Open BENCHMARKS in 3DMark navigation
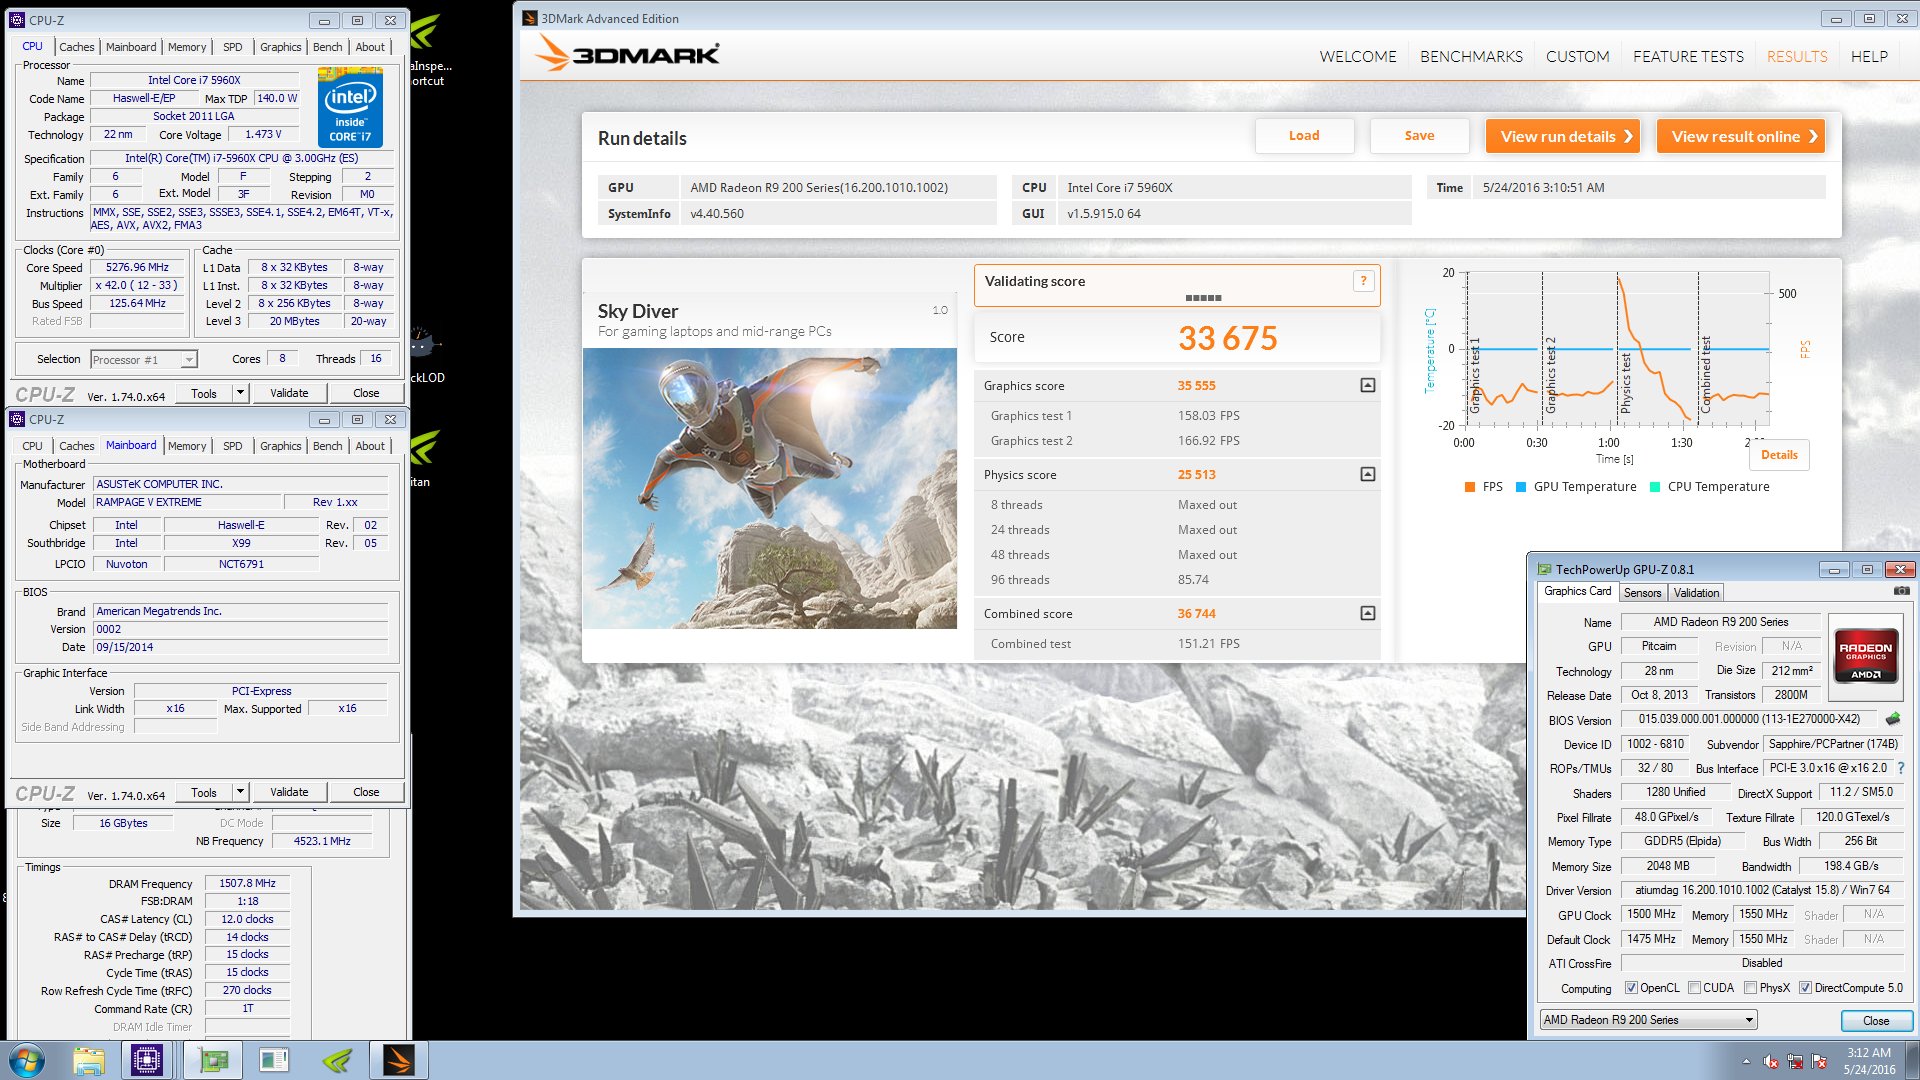This screenshot has width=1920, height=1080. click(1471, 56)
